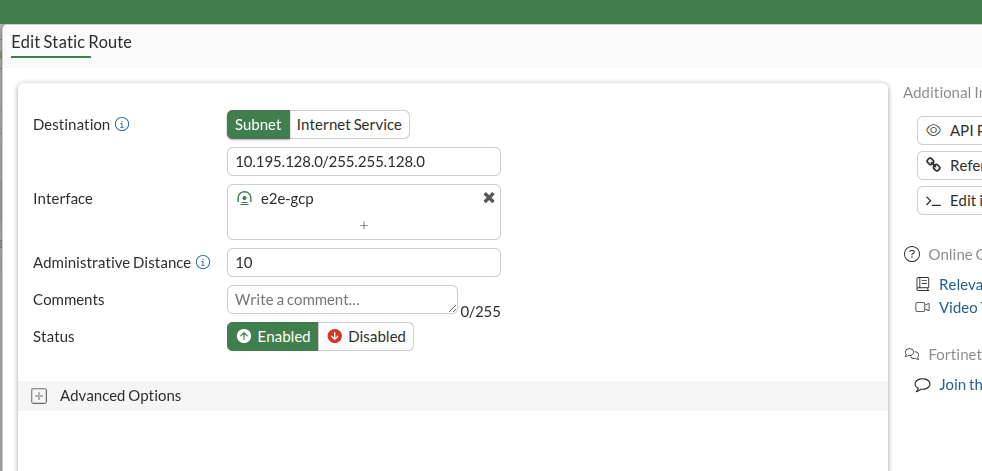Screen dimensions: 982x471
Task: Expand Advanced Options plus box
Action: coord(39,396)
